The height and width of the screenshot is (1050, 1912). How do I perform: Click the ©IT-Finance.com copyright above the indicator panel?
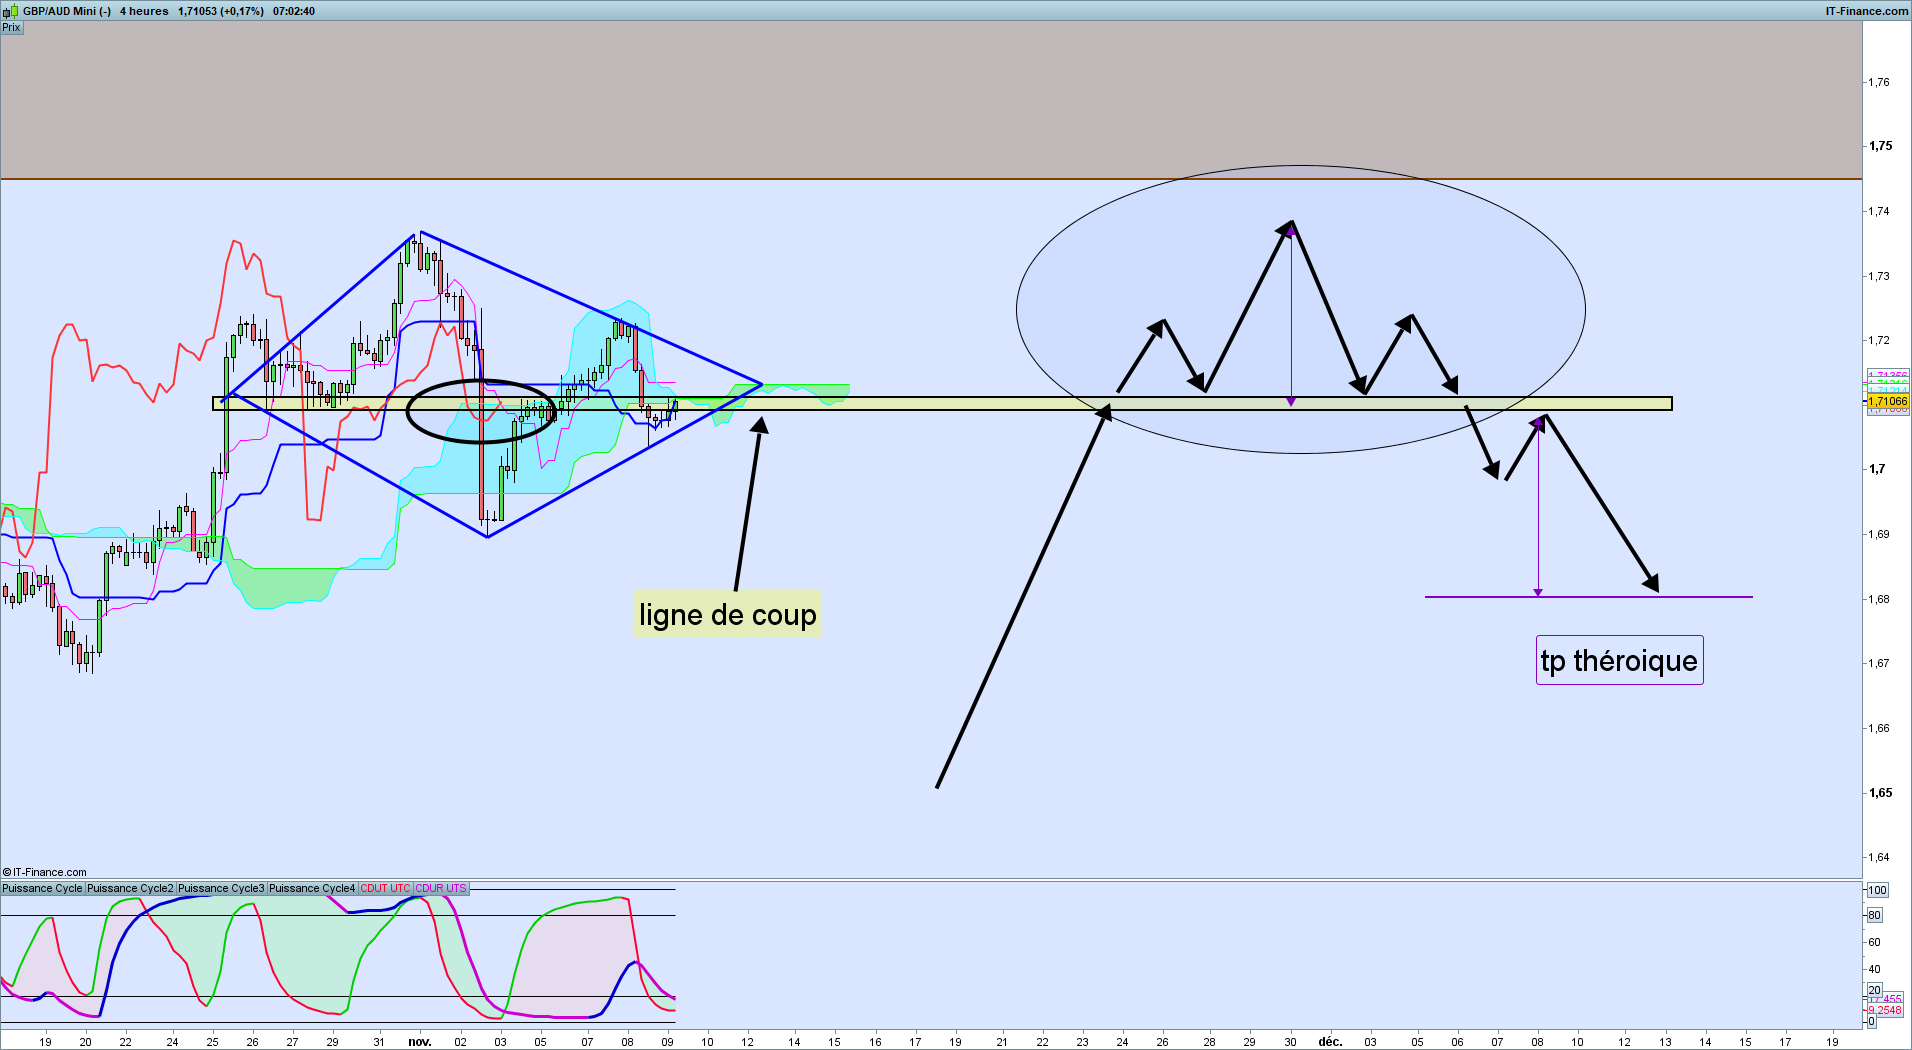(45, 872)
